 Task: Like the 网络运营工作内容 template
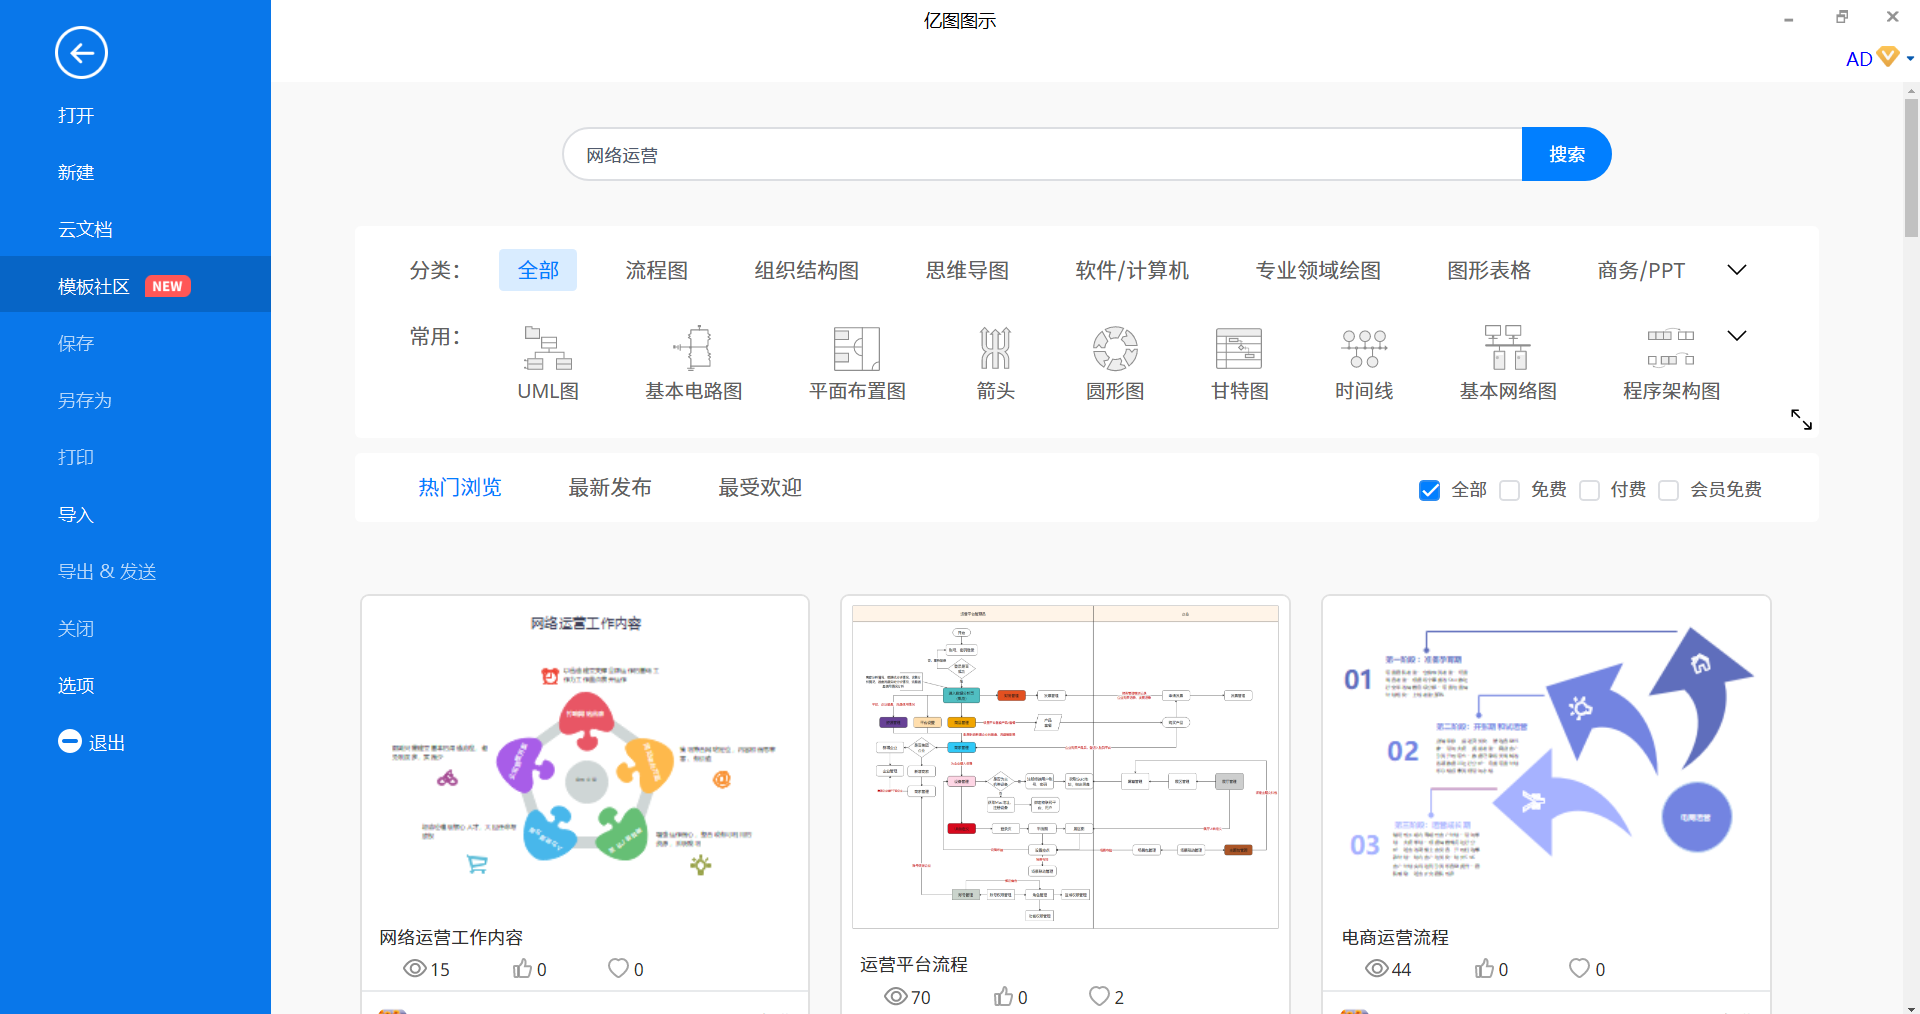coord(523,968)
